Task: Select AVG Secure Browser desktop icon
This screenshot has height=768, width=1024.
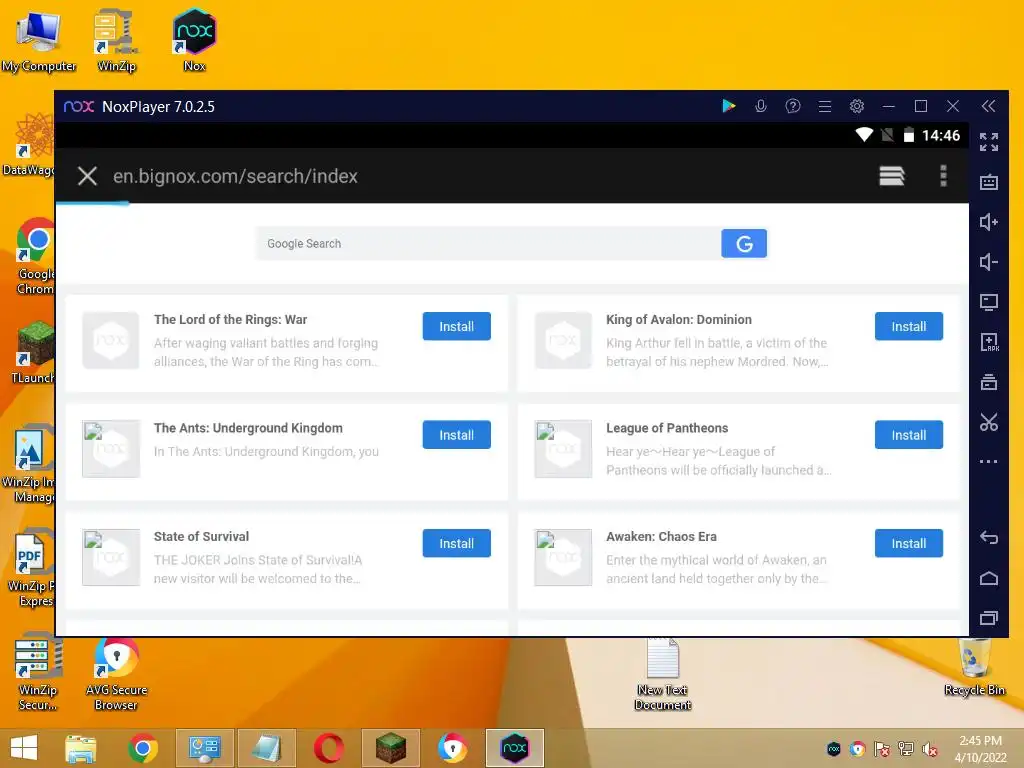Action: click(x=116, y=674)
